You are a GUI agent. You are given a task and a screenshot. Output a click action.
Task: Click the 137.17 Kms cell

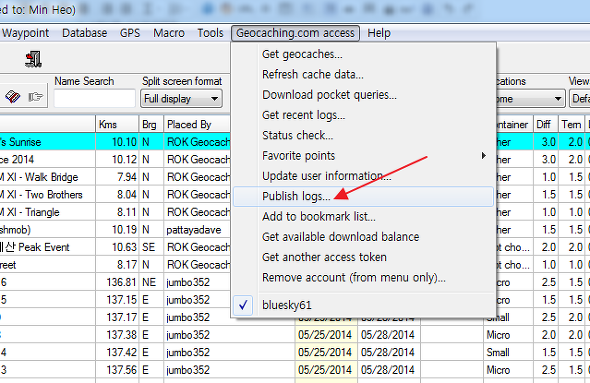point(117,318)
